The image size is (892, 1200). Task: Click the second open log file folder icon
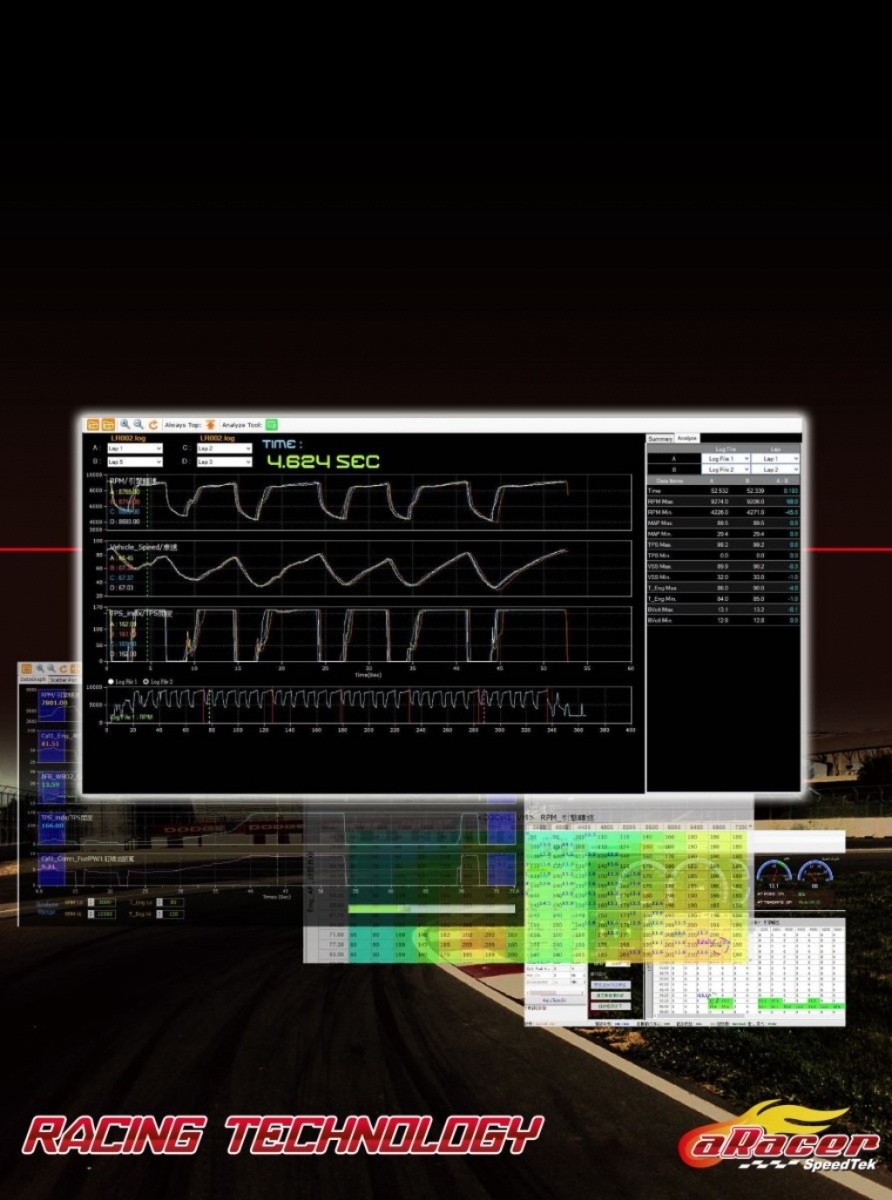(107, 425)
